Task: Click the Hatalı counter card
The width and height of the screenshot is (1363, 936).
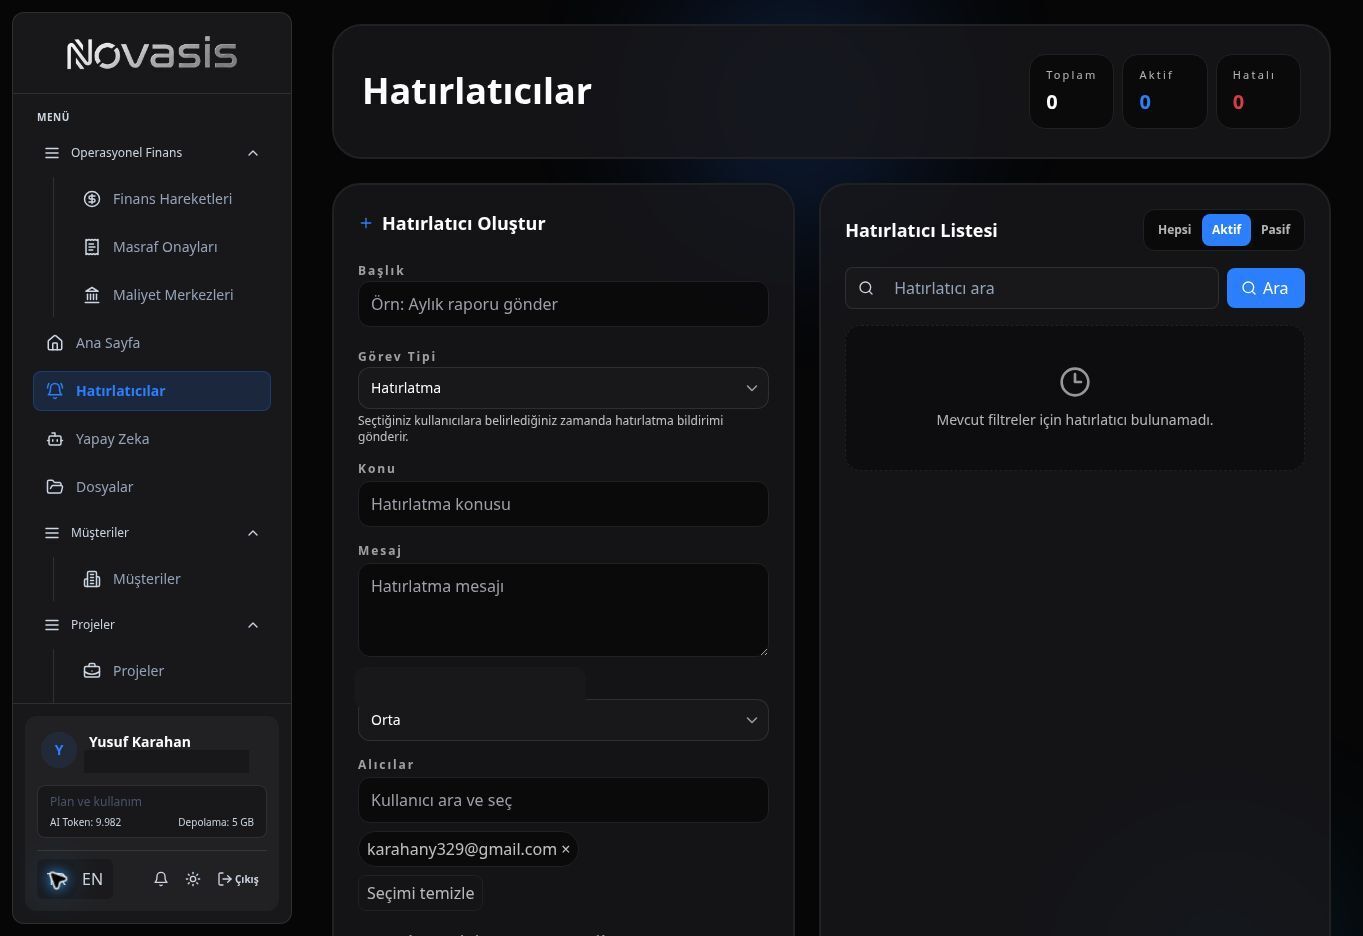Action: click(1258, 91)
